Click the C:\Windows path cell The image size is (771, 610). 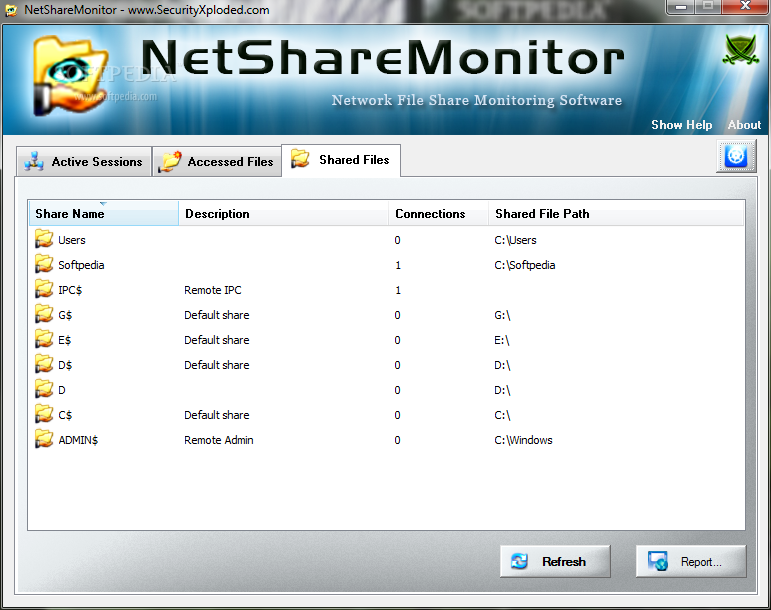pyautogui.click(x=523, y=440)
